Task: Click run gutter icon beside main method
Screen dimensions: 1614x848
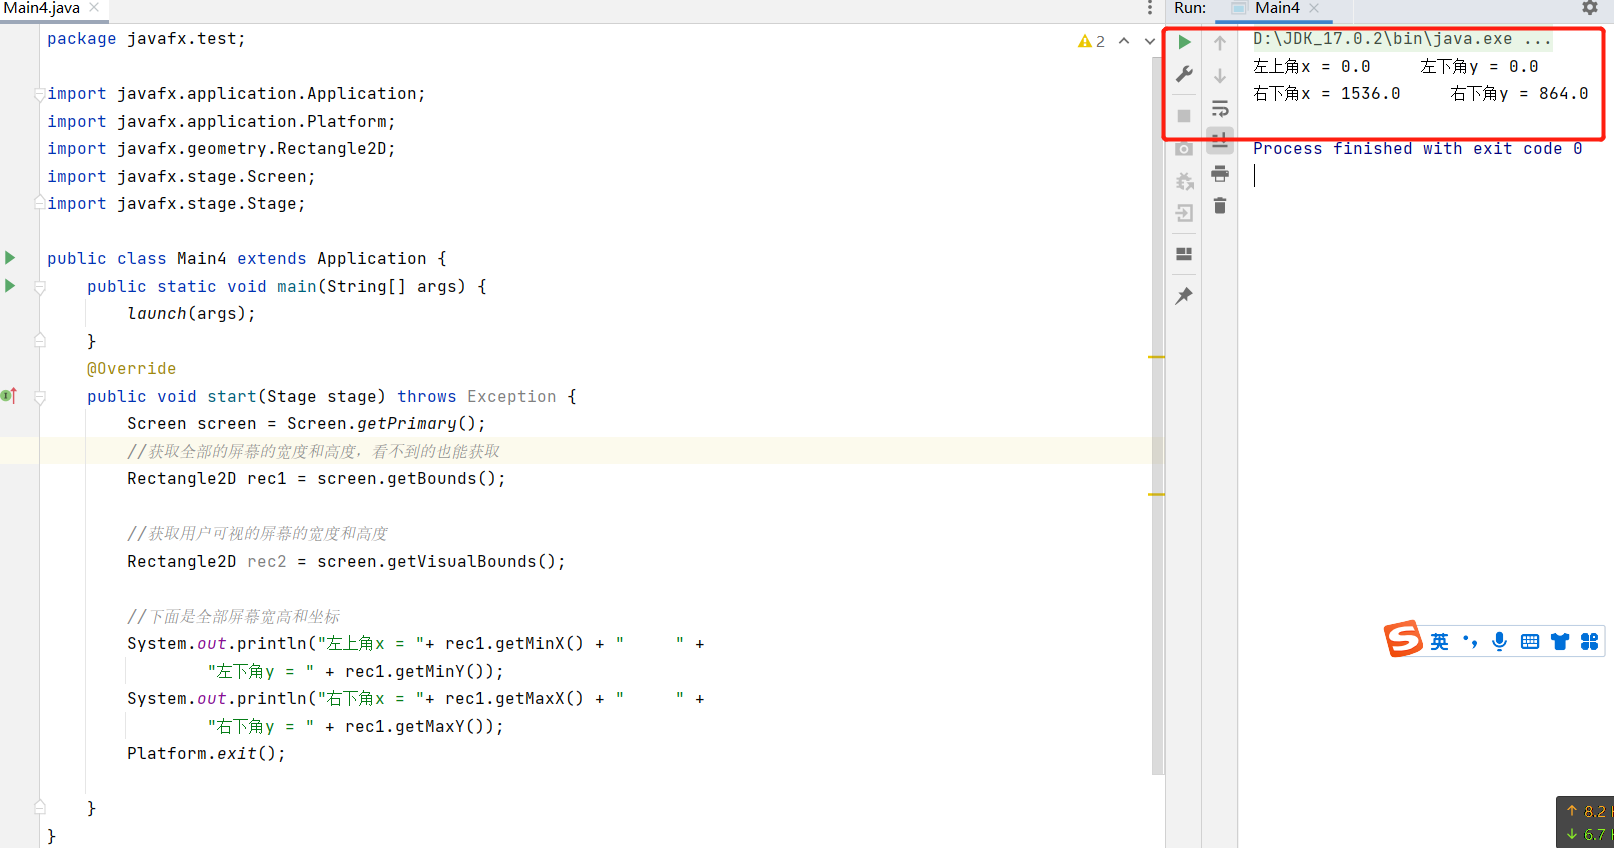Action: (10, 286)
